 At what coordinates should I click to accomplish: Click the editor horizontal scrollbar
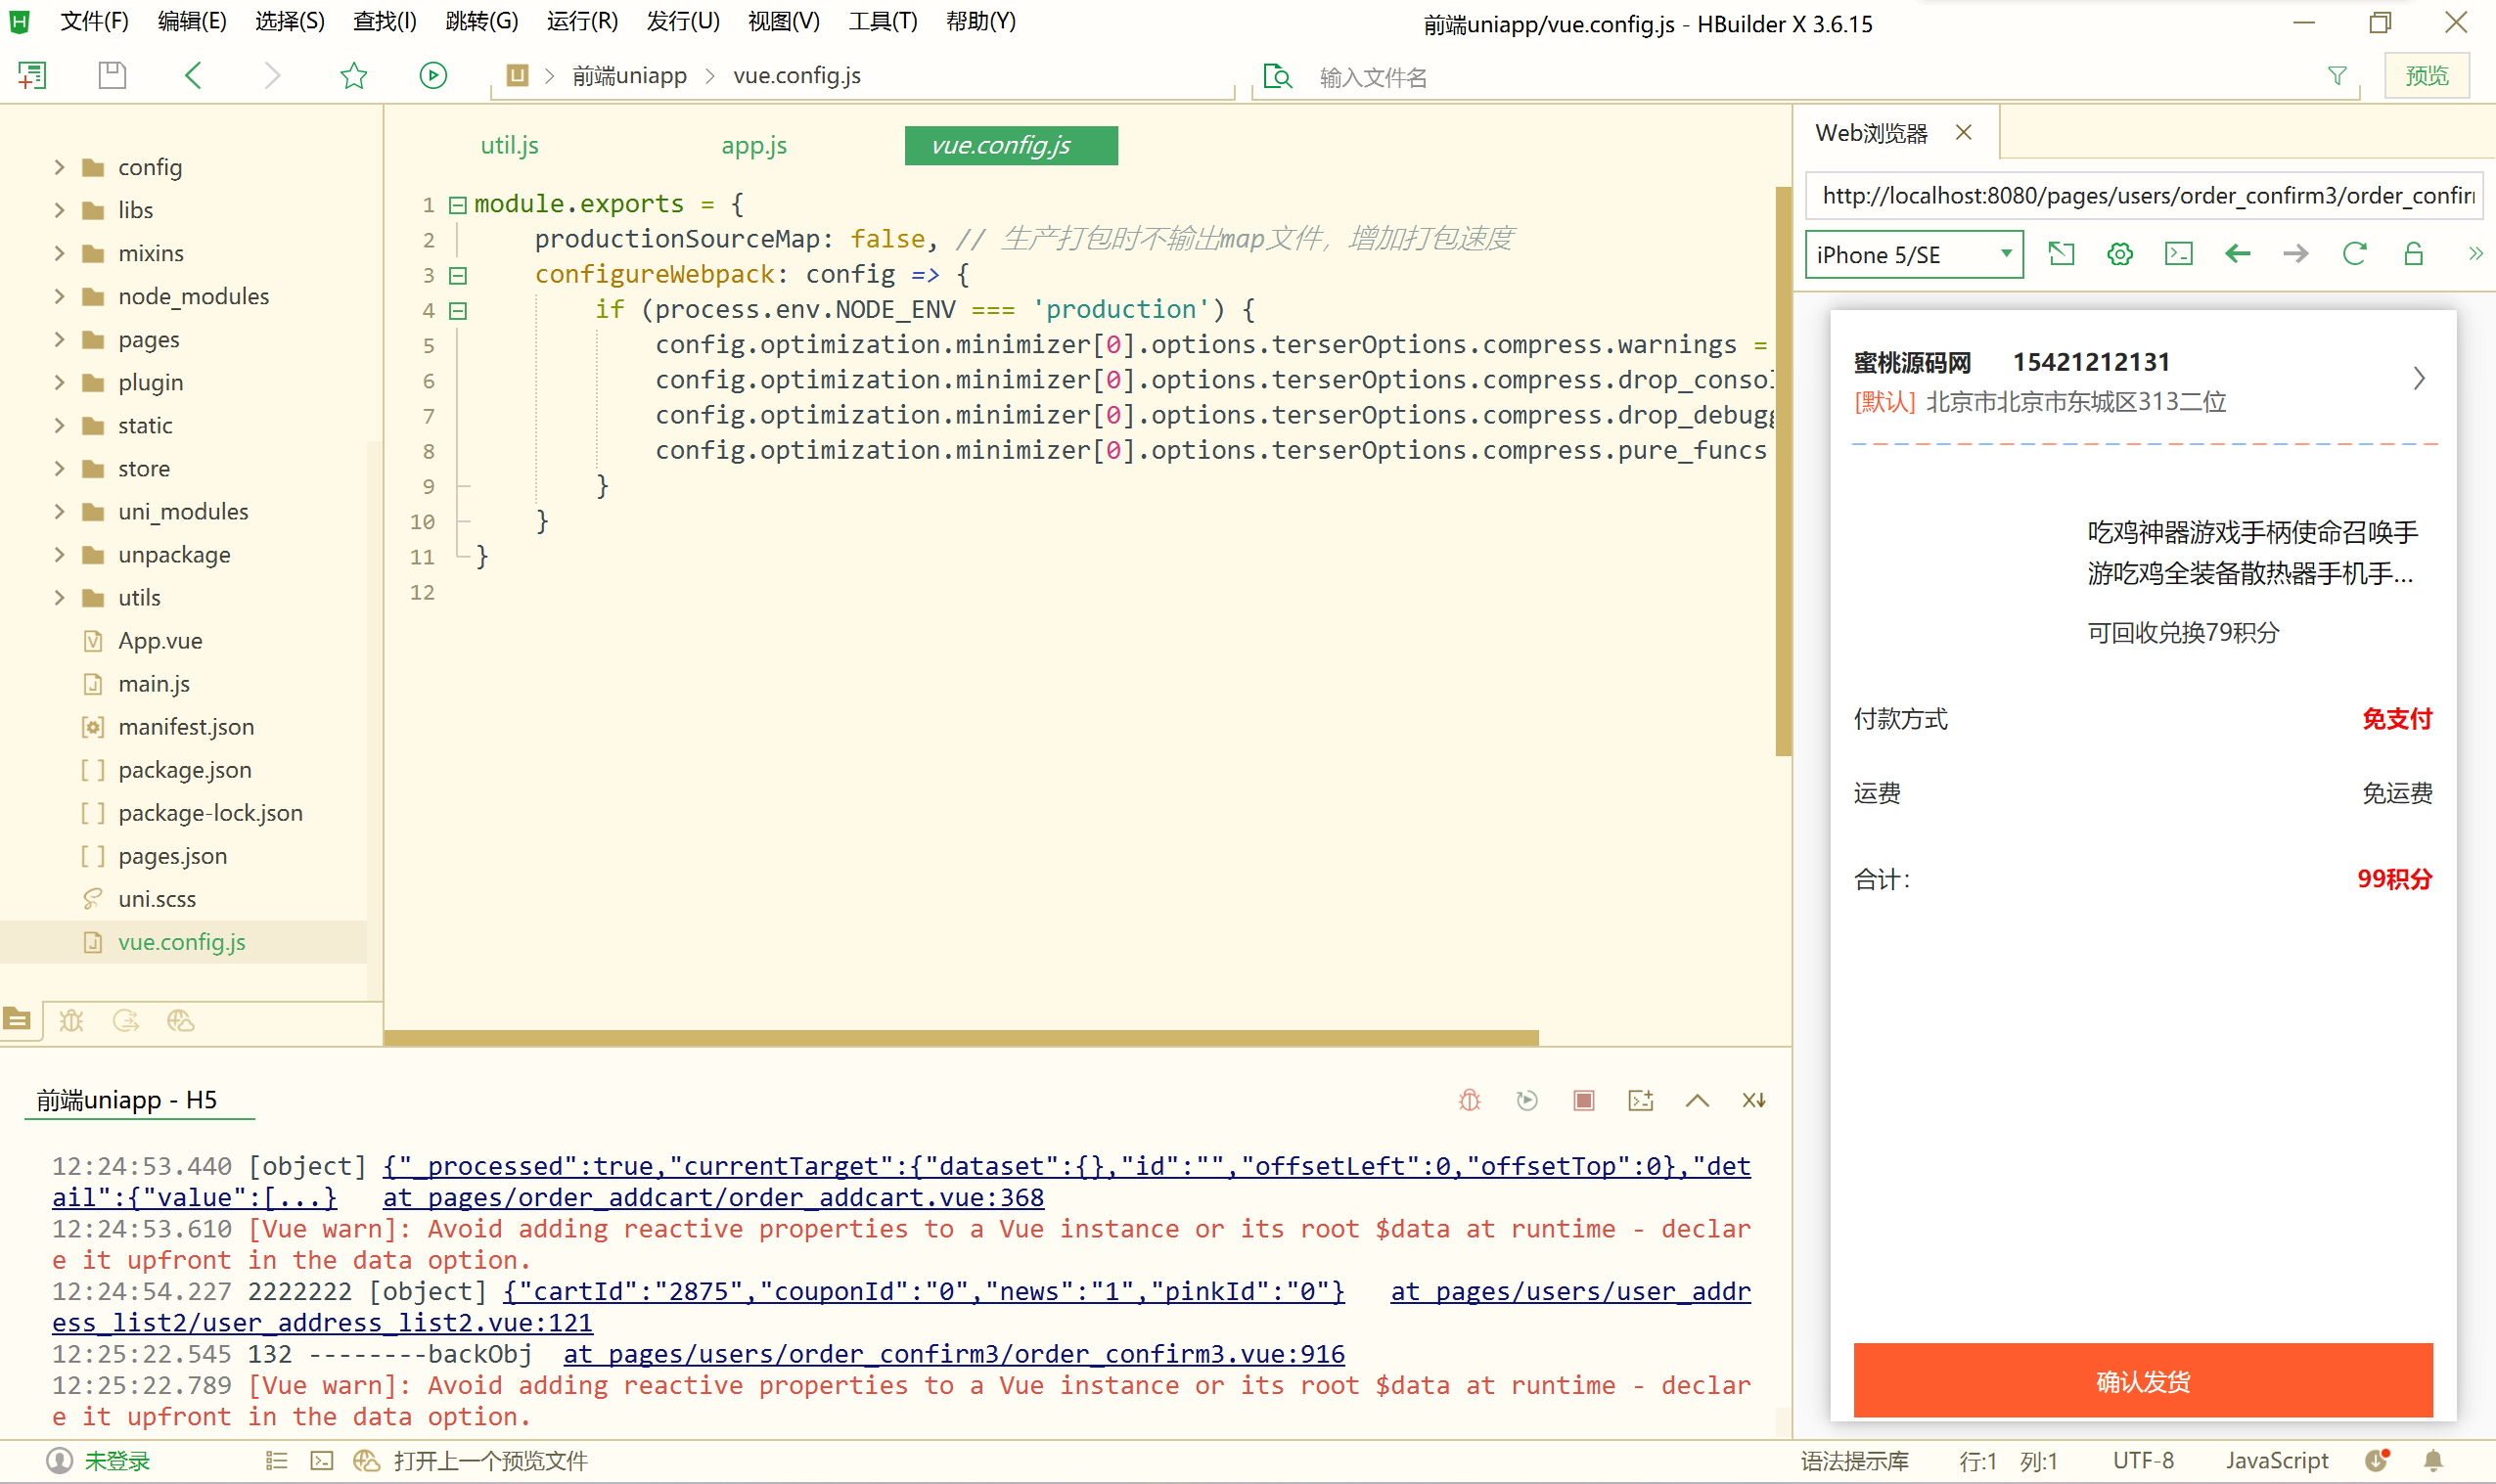pos(960,1037)
